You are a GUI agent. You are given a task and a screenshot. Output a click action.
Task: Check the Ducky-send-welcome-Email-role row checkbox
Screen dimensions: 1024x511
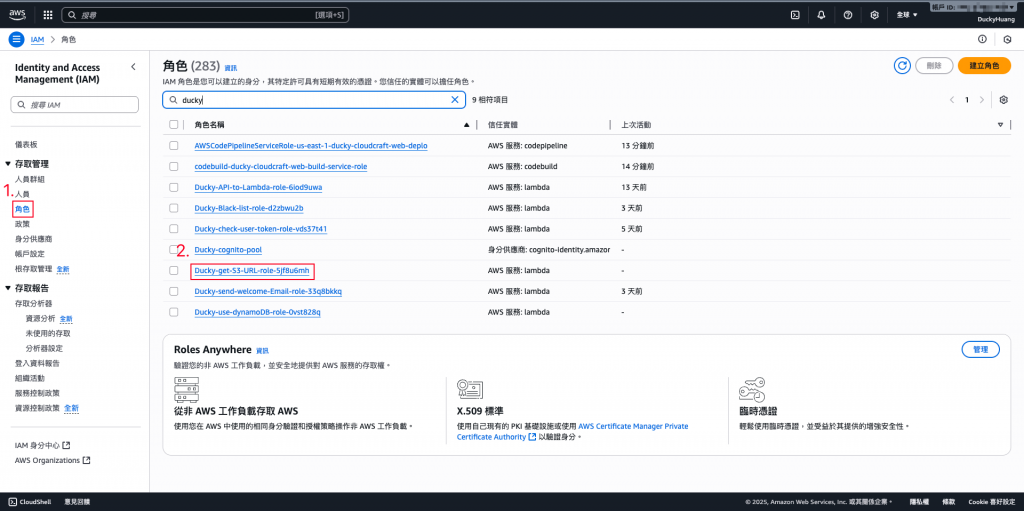[174, 291]
